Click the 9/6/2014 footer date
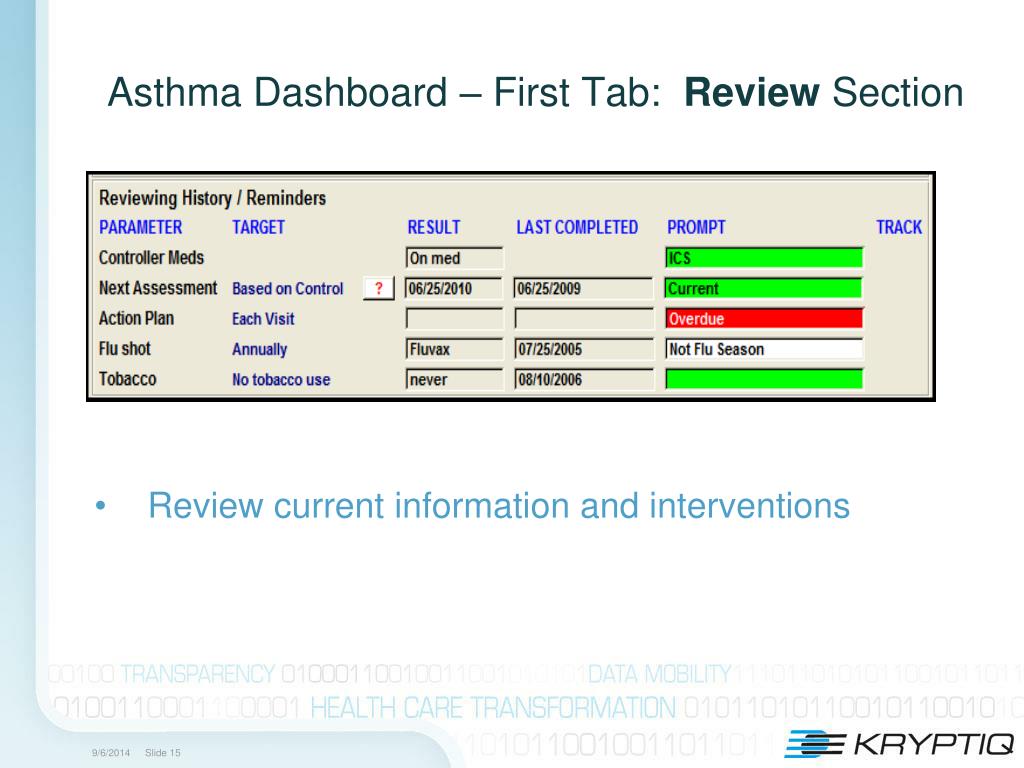Screen dimensions: 1024x768 coord(111,753)
